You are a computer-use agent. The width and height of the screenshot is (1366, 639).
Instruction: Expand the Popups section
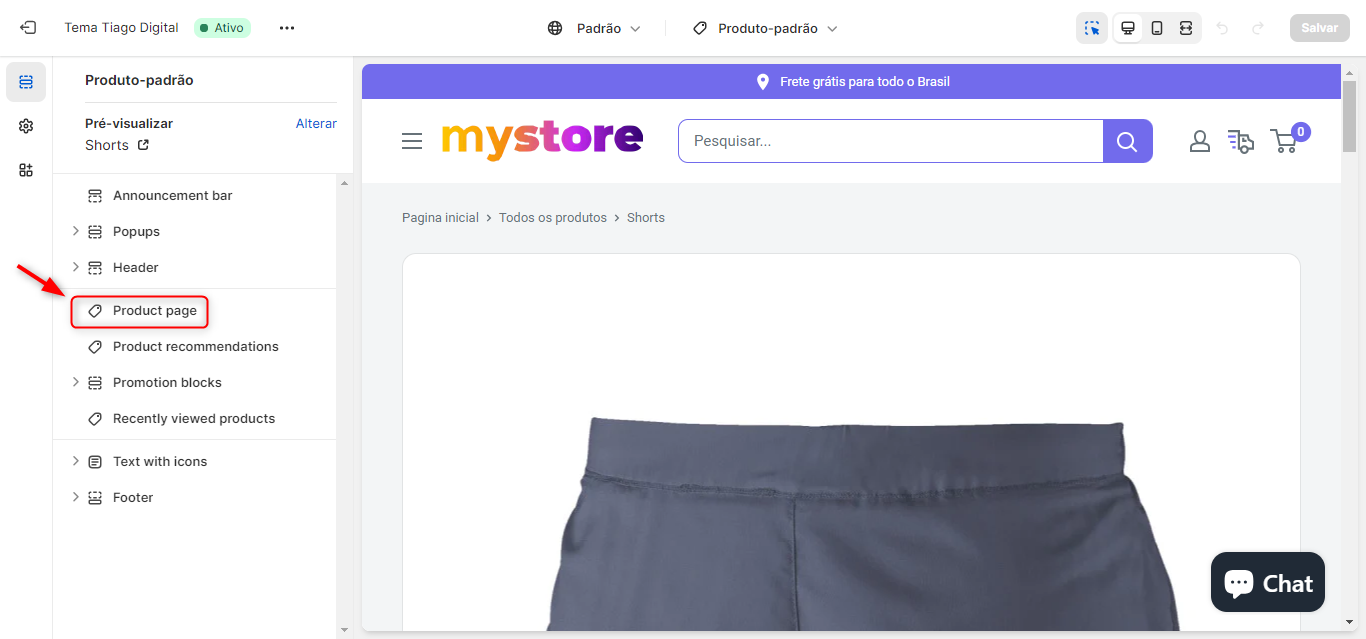(75, 231)
